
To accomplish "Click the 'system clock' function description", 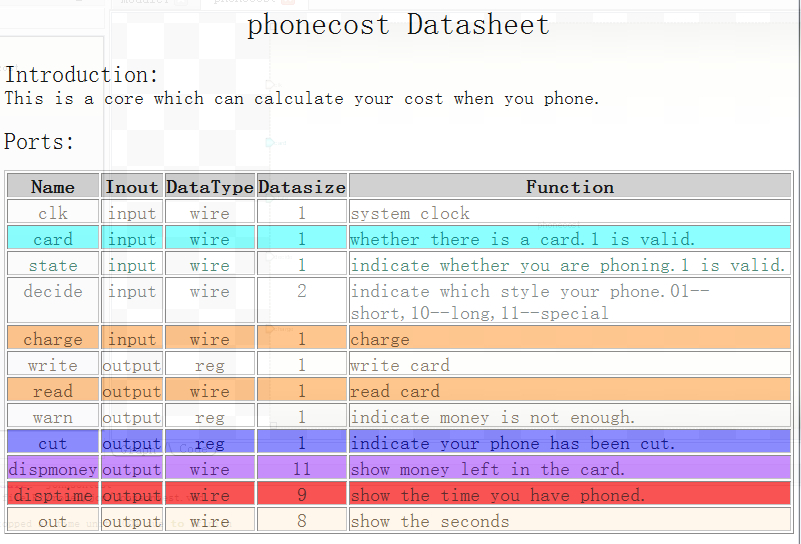I will 410,213.
